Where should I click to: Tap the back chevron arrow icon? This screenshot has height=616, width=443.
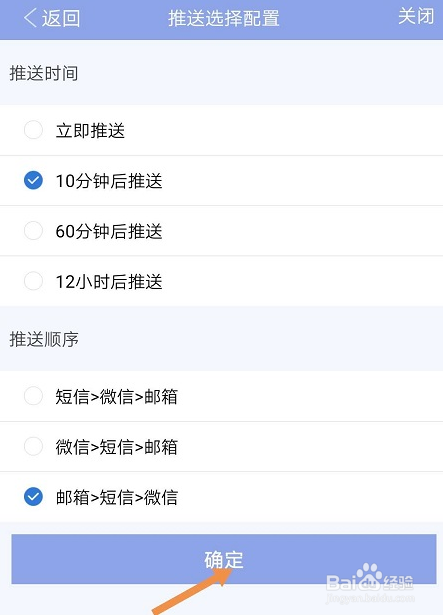coord(30,18)
